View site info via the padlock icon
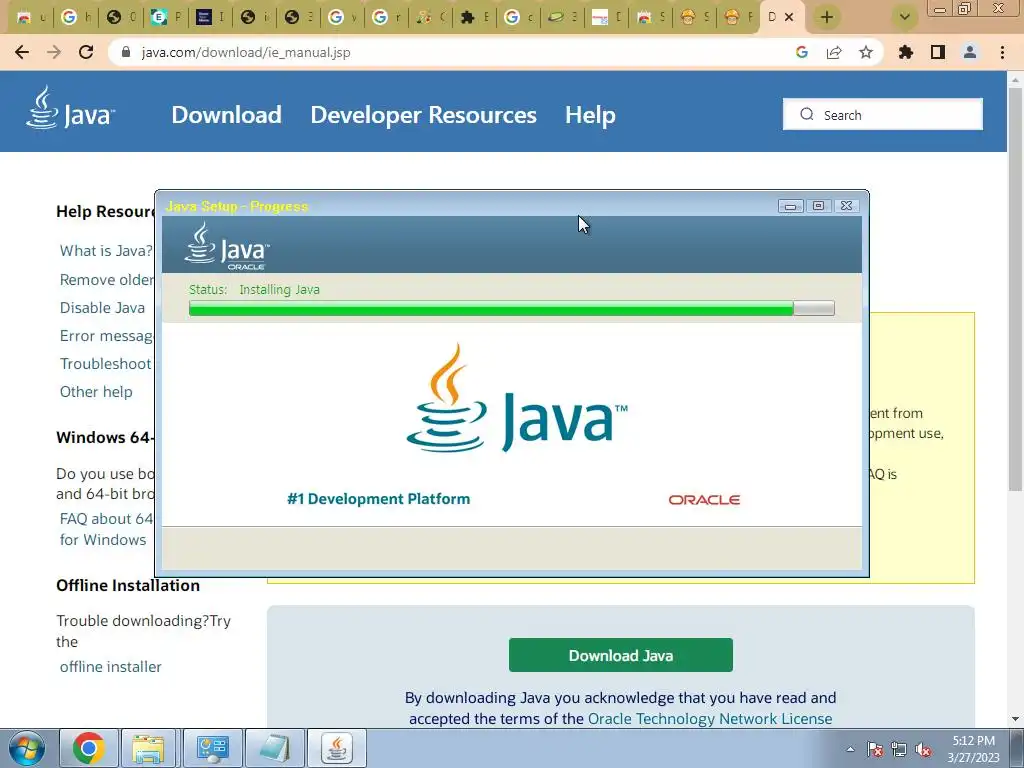 pyautogui.click(x=127, y=52)
